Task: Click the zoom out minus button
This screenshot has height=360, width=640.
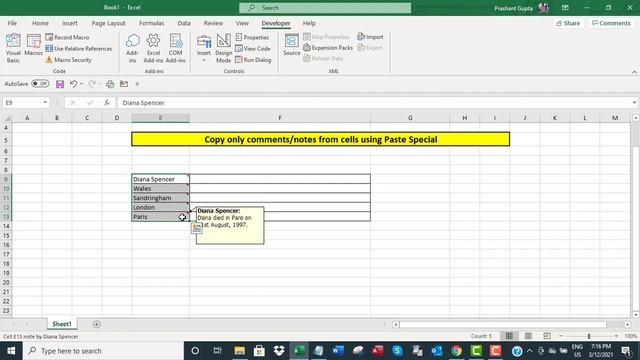Action: [x=561, y=336]
